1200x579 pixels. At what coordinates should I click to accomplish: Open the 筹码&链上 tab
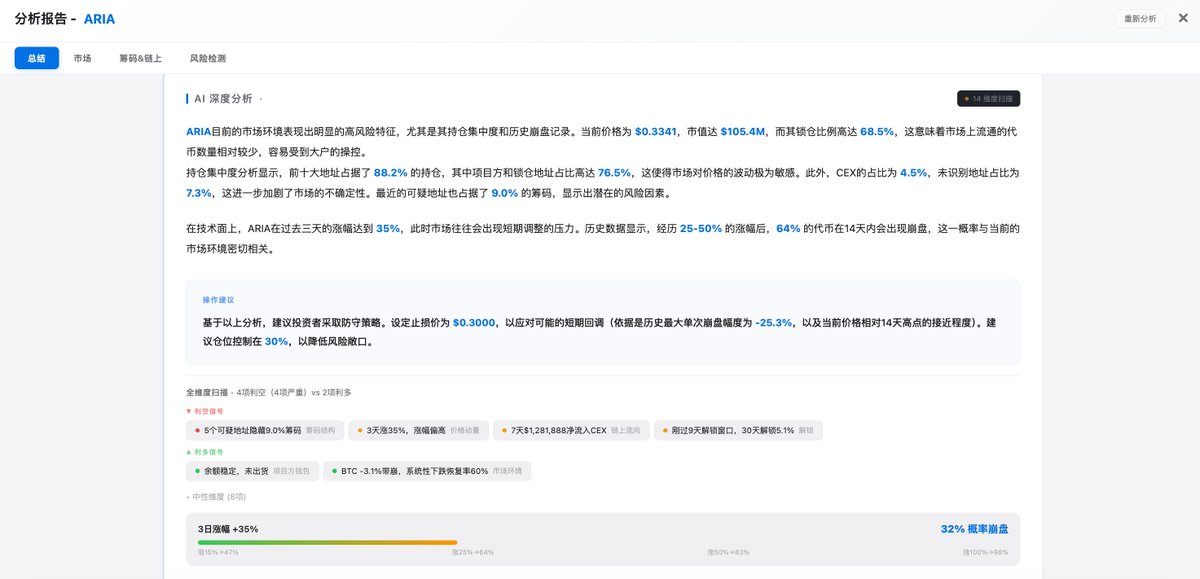tap(140, 58)
